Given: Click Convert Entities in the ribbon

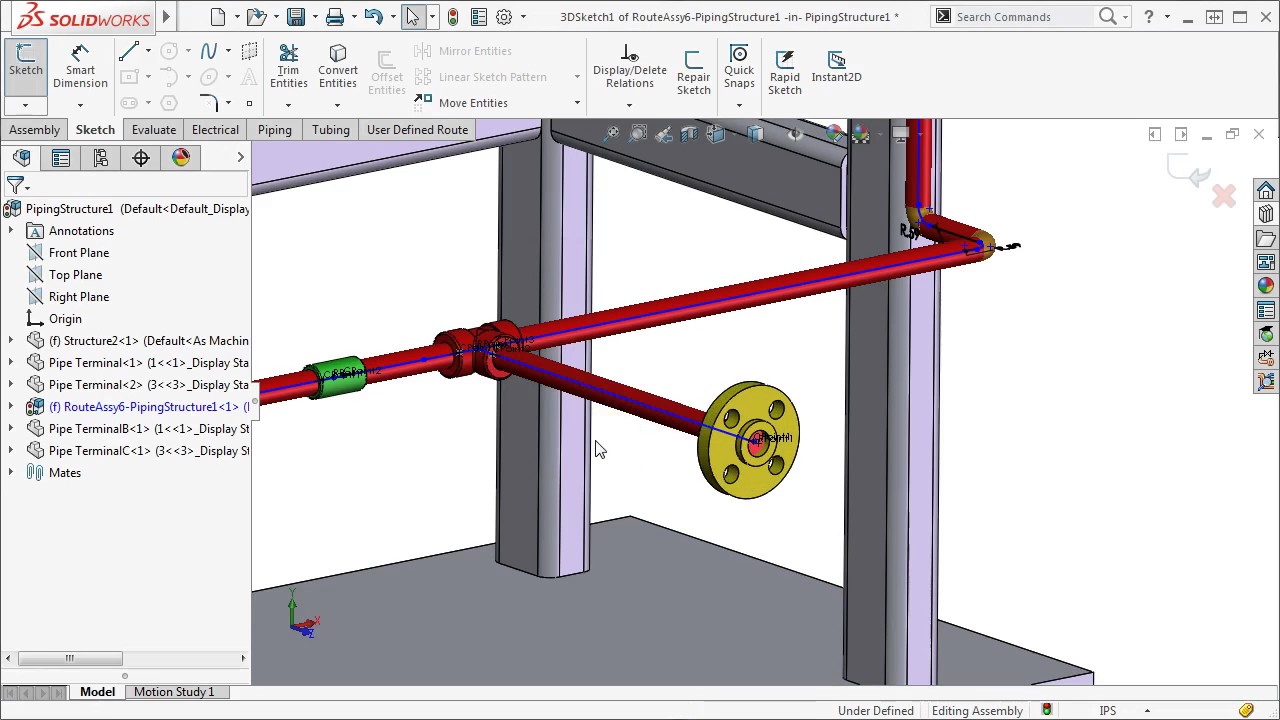Looking at the screenshot, I should [x=338, y=66].
